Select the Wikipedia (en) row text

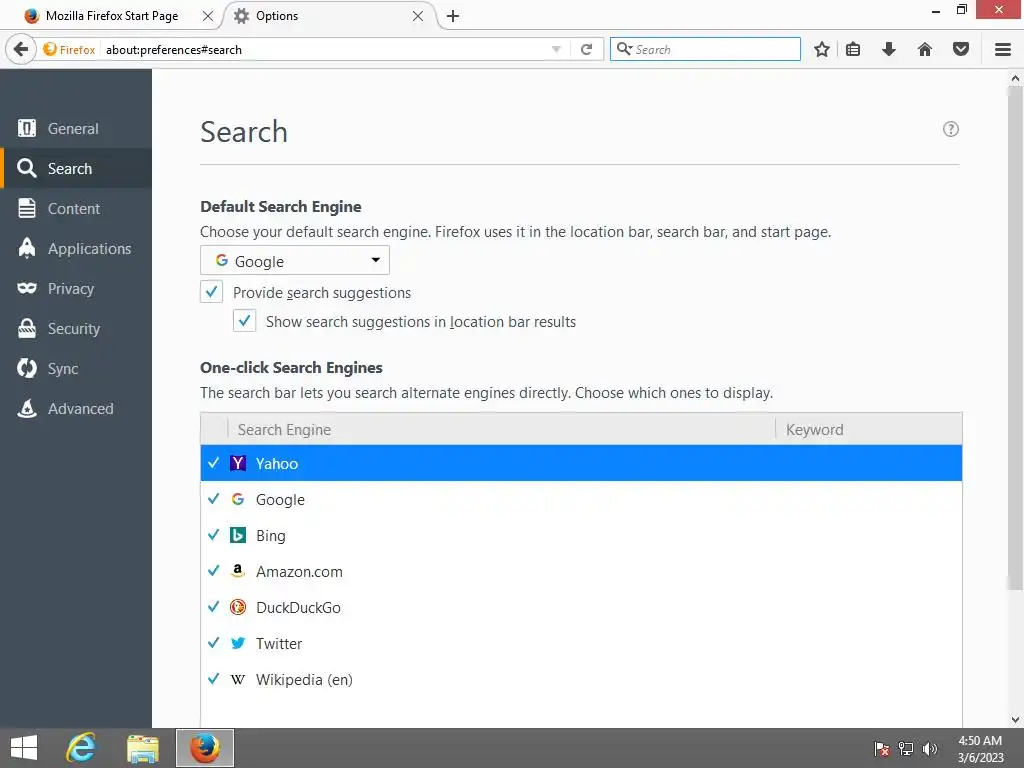coord(304,679)
